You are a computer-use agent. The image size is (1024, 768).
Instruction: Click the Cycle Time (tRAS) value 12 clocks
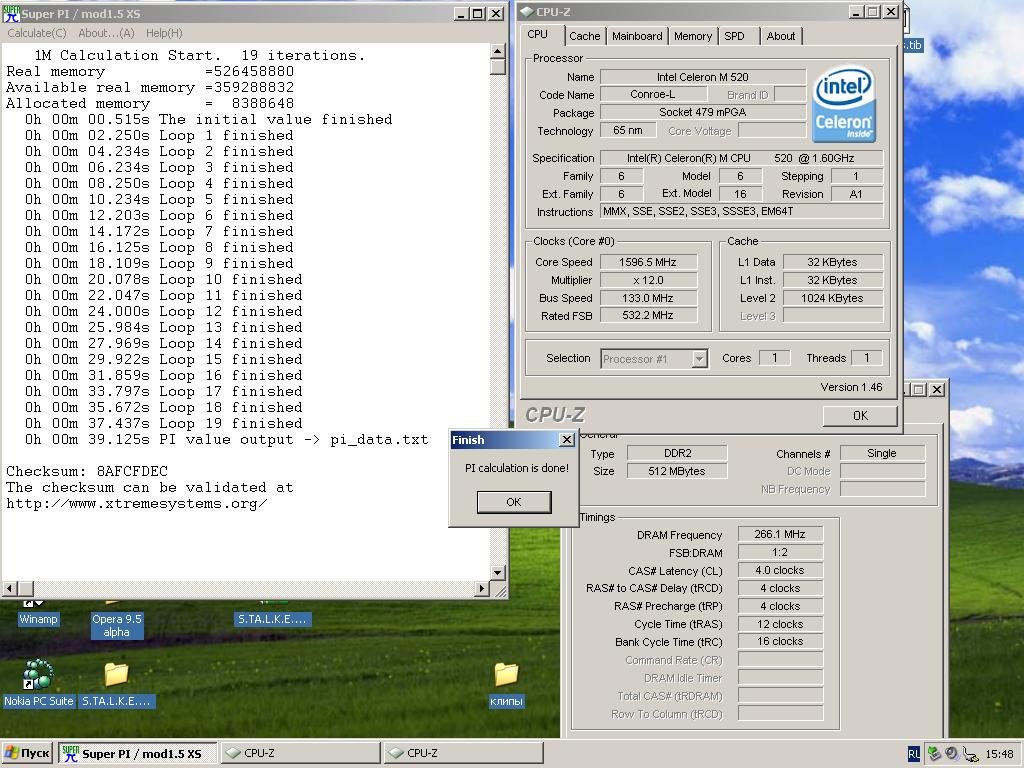(x=780, y=624)
